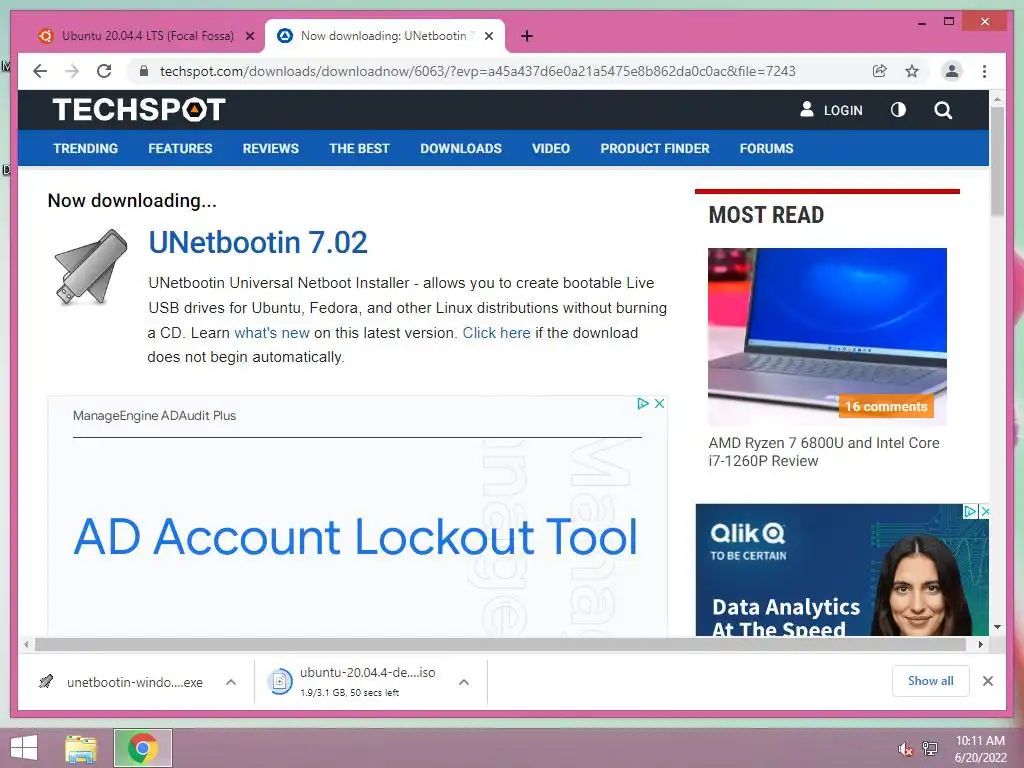1024x768 pixels.
Task: Read AMD Ryzen 7 6800U review article
Action: 824,451
